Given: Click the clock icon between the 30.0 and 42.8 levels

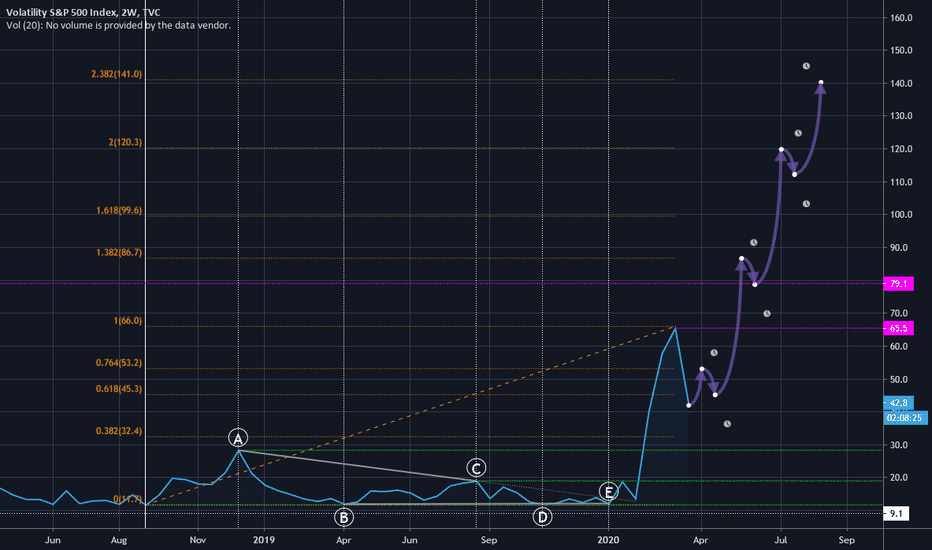Looking at the screenshot, I should click(x=727, y=424).
